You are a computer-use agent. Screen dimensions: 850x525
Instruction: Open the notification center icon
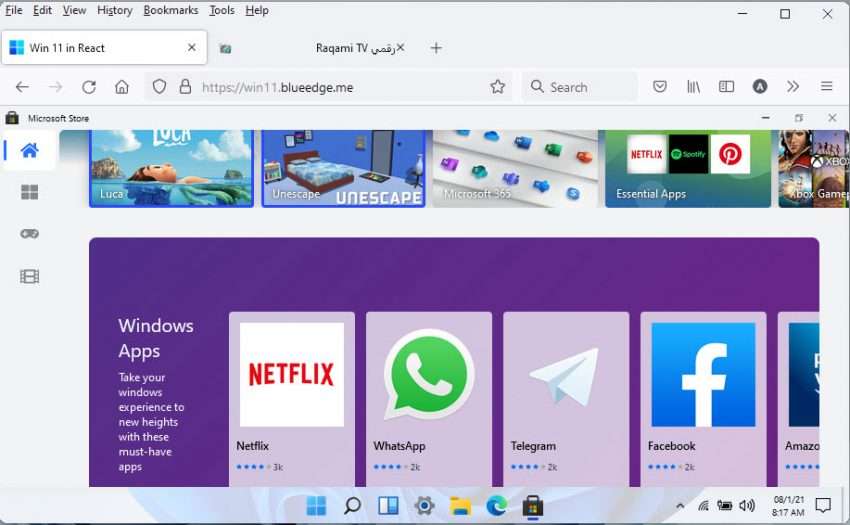point(823,505)
